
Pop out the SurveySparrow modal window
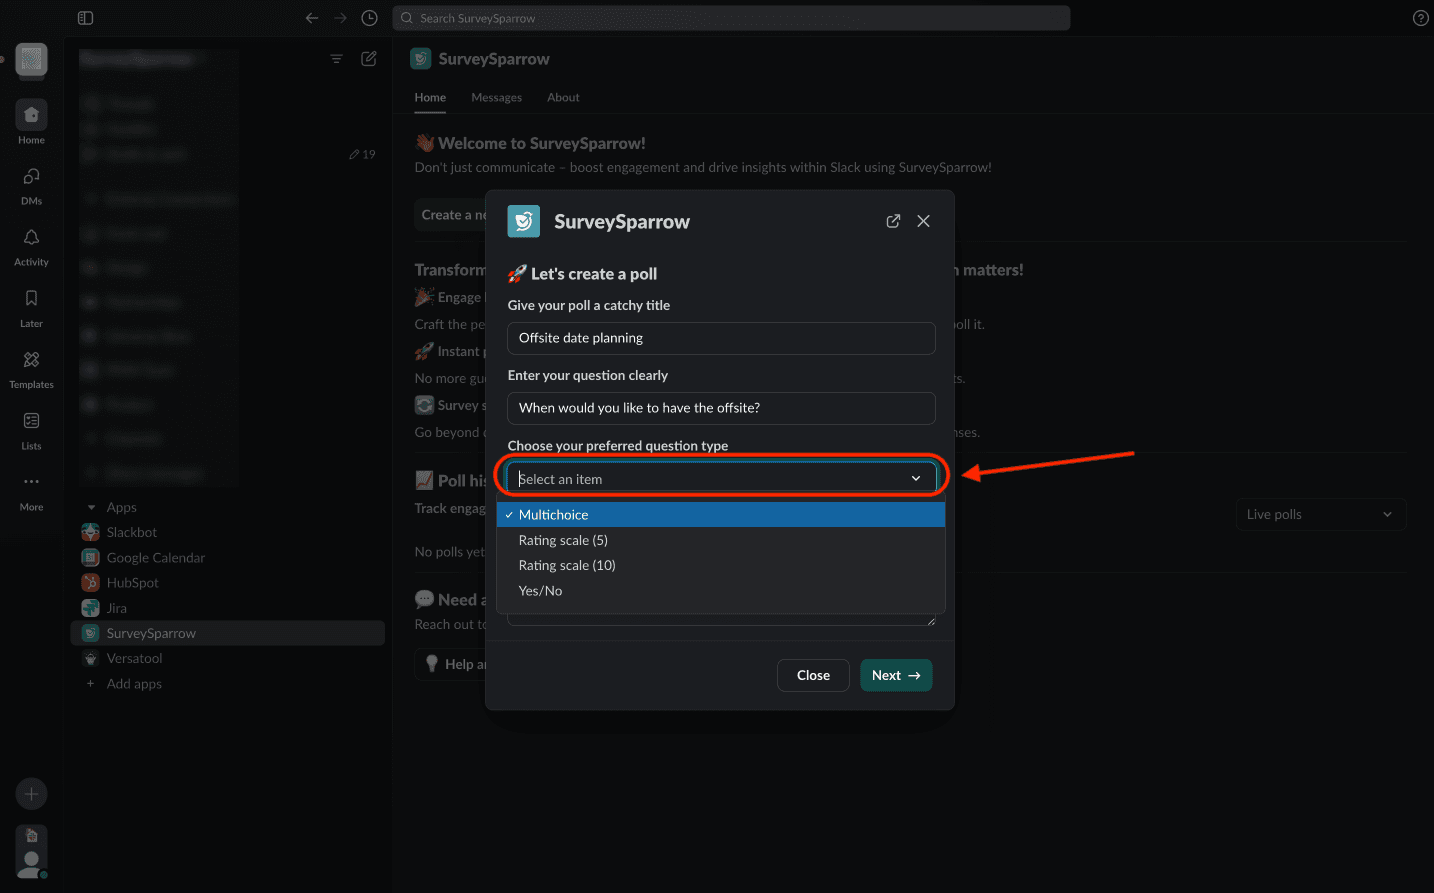tap(893, 221)
